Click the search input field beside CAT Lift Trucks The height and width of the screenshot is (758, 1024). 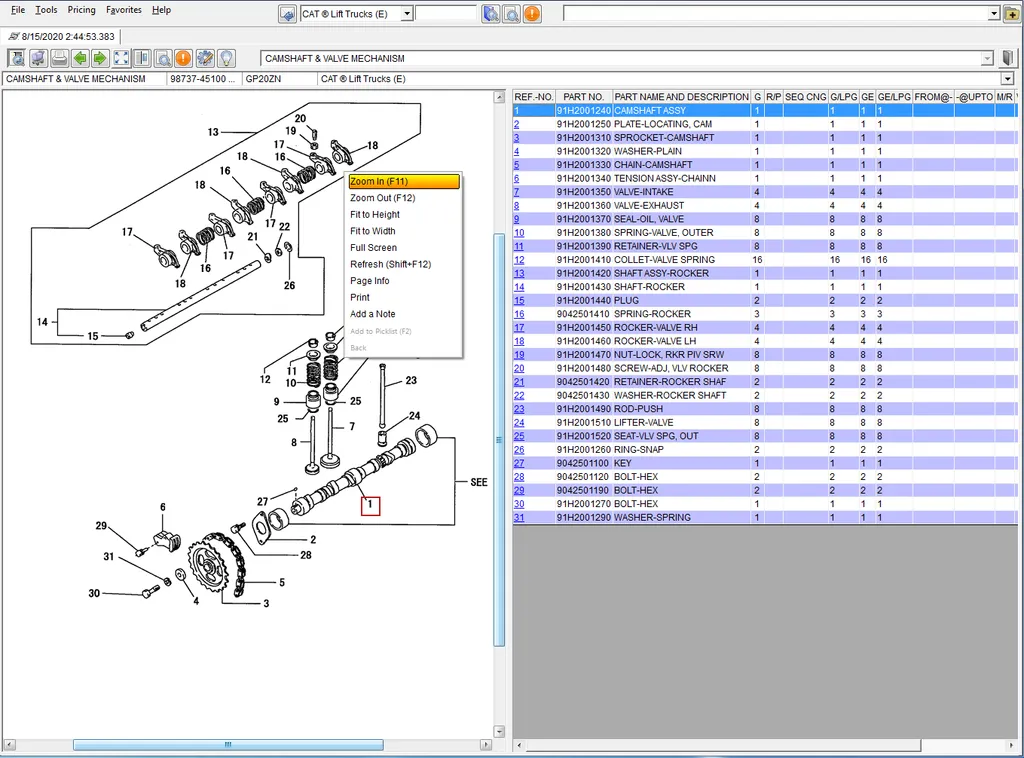click(445, 14)
